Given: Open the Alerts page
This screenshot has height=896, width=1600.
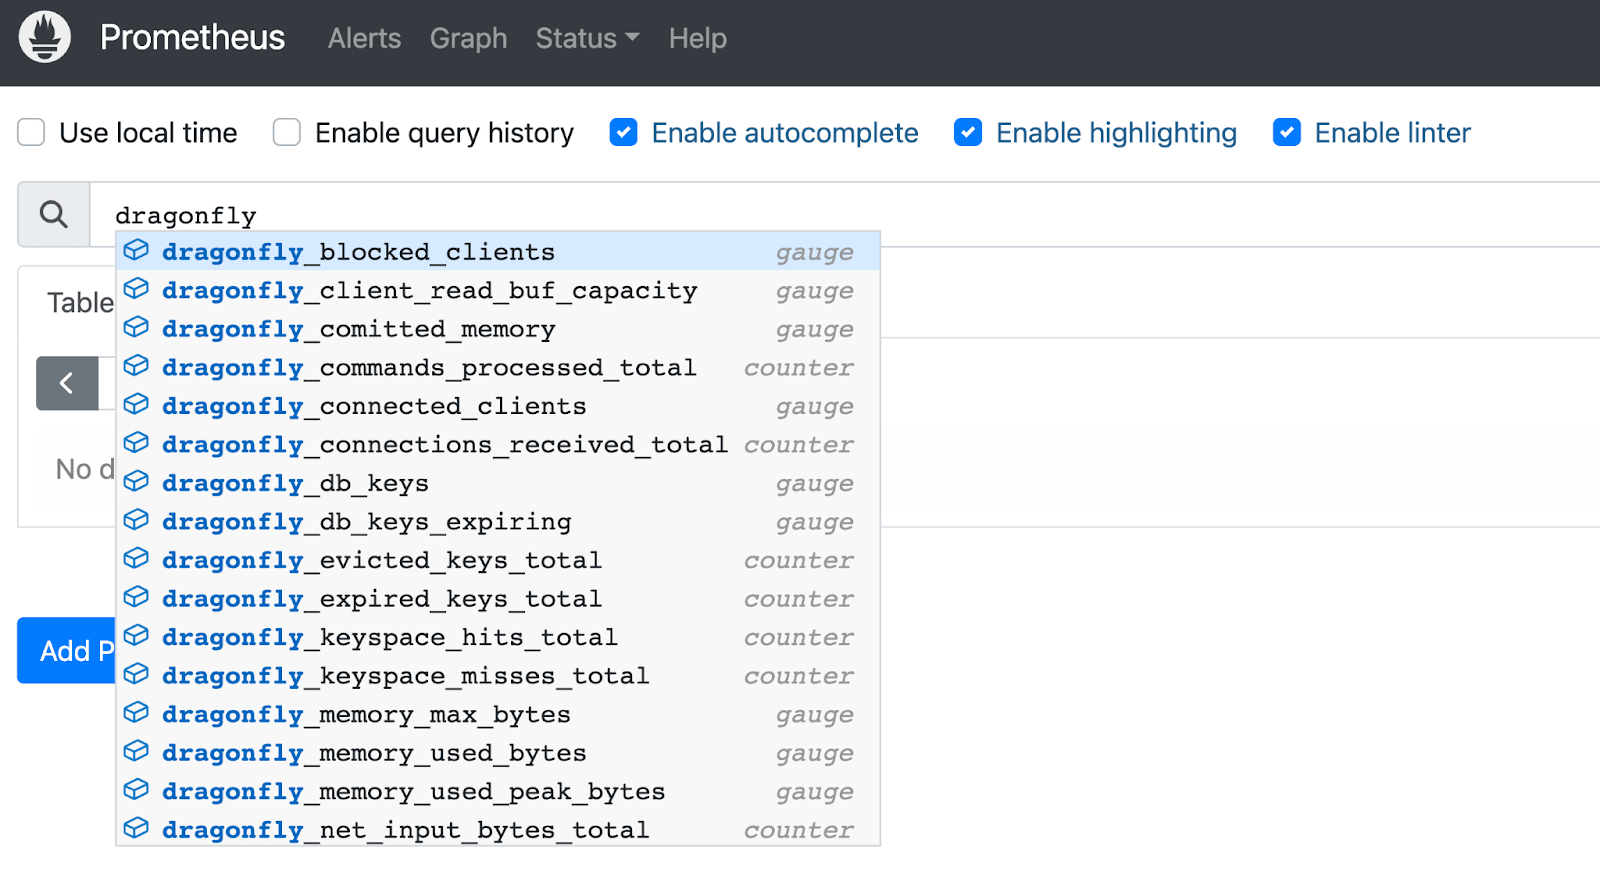Looking at the screenshot, I should pyautogui.click(x=364, y=38).
